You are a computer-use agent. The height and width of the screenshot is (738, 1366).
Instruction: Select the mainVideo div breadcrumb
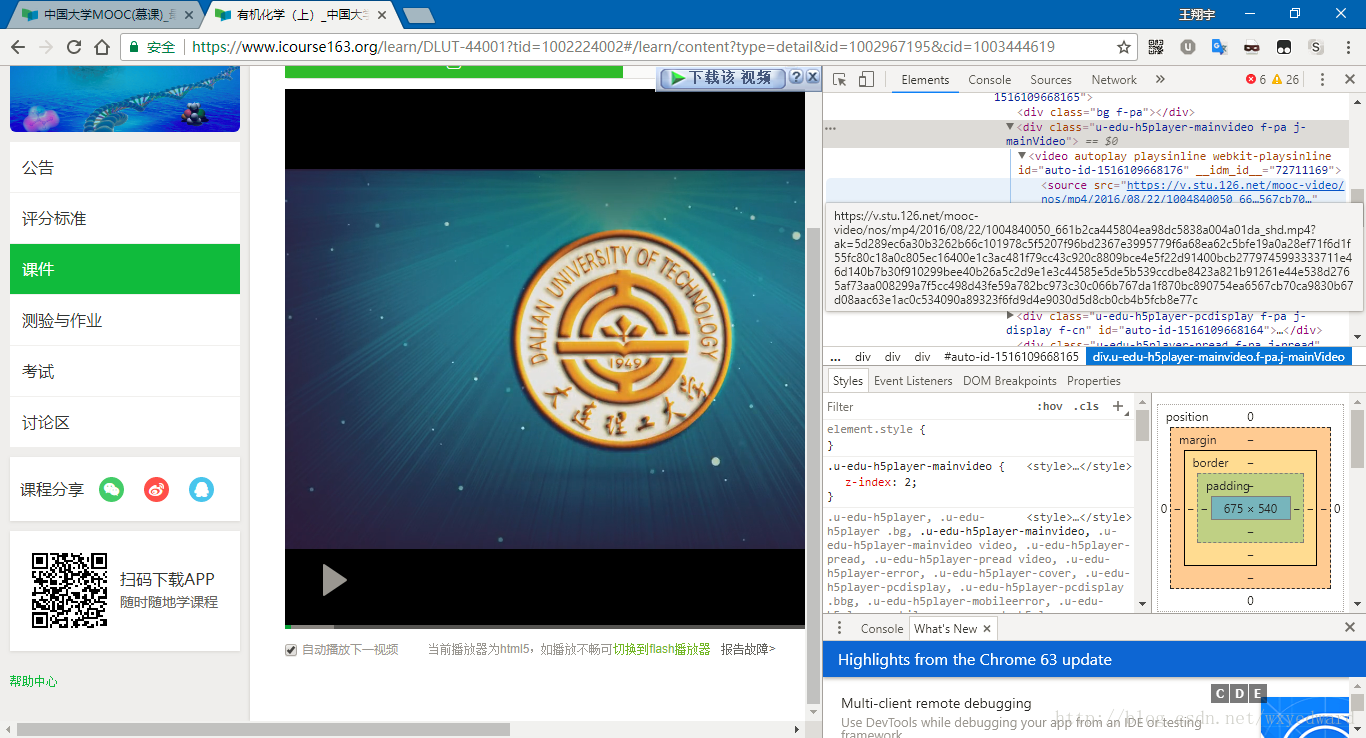1218,357
